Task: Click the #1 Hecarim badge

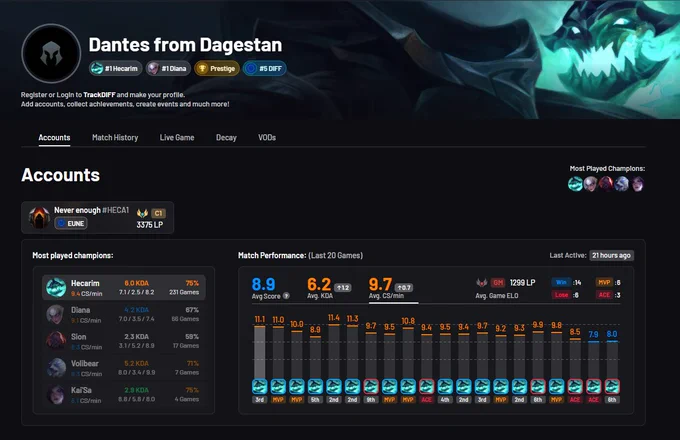Action: pyautogui.click(x=115, y=68)
